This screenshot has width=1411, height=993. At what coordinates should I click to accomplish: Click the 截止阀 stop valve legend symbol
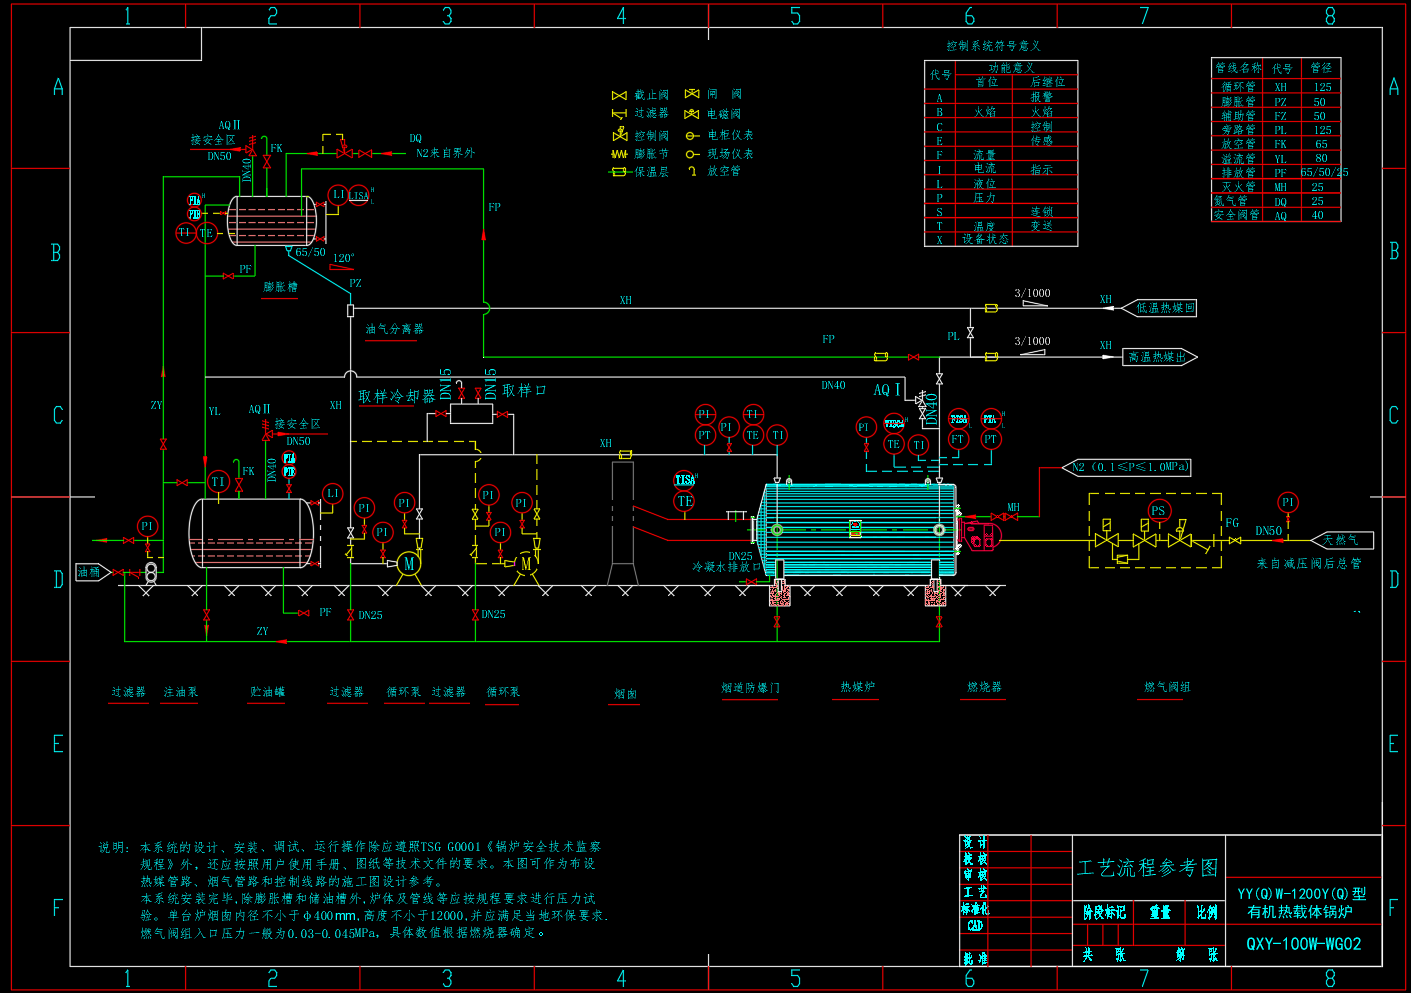pyautogui.click(x=619, y=96)
